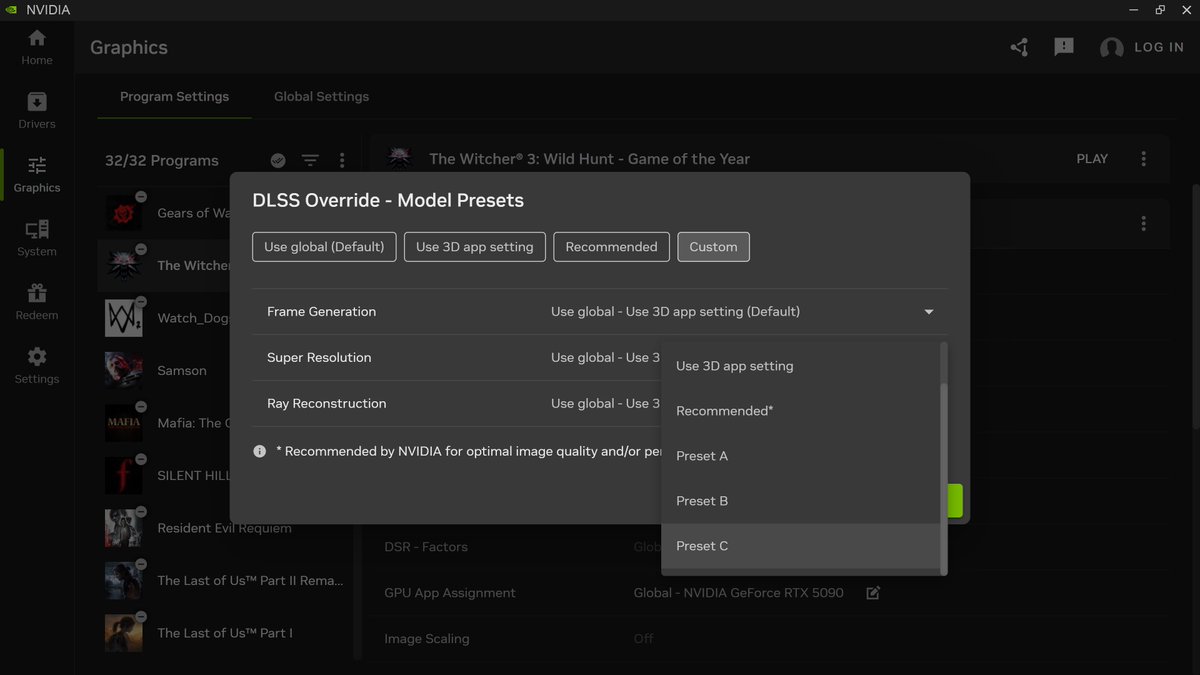
Task: Open the Home section in the sidebar
Action: [37, 47]
